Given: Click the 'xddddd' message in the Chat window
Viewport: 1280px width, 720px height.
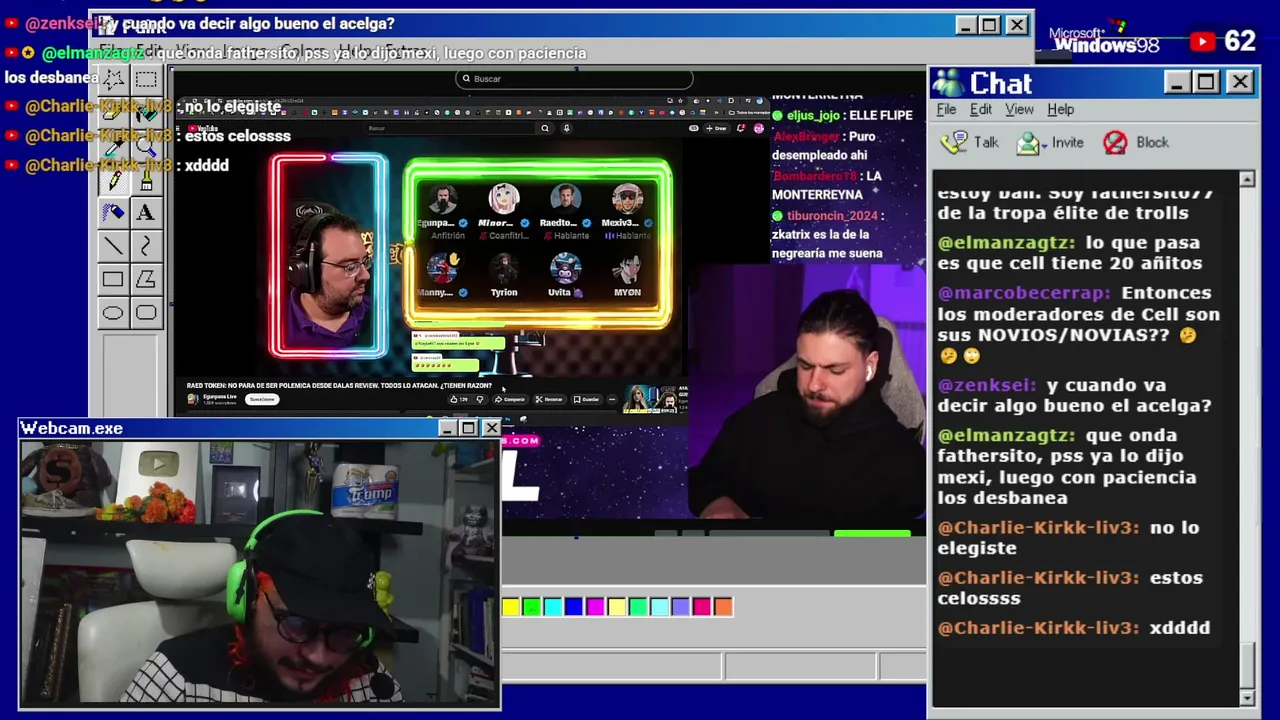Looking at the screenshot, I should coord(1179,628).
